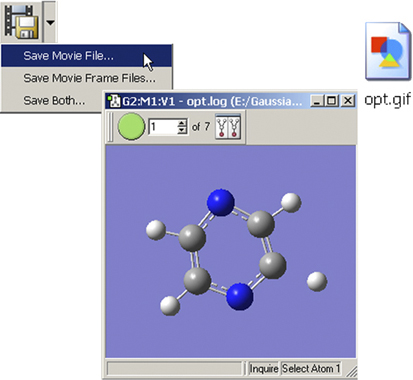Screen dimensions: 413x380
Task: Click the toolbar grip handle beside play button
Action: pyautogui.click(x=111, y=127)
